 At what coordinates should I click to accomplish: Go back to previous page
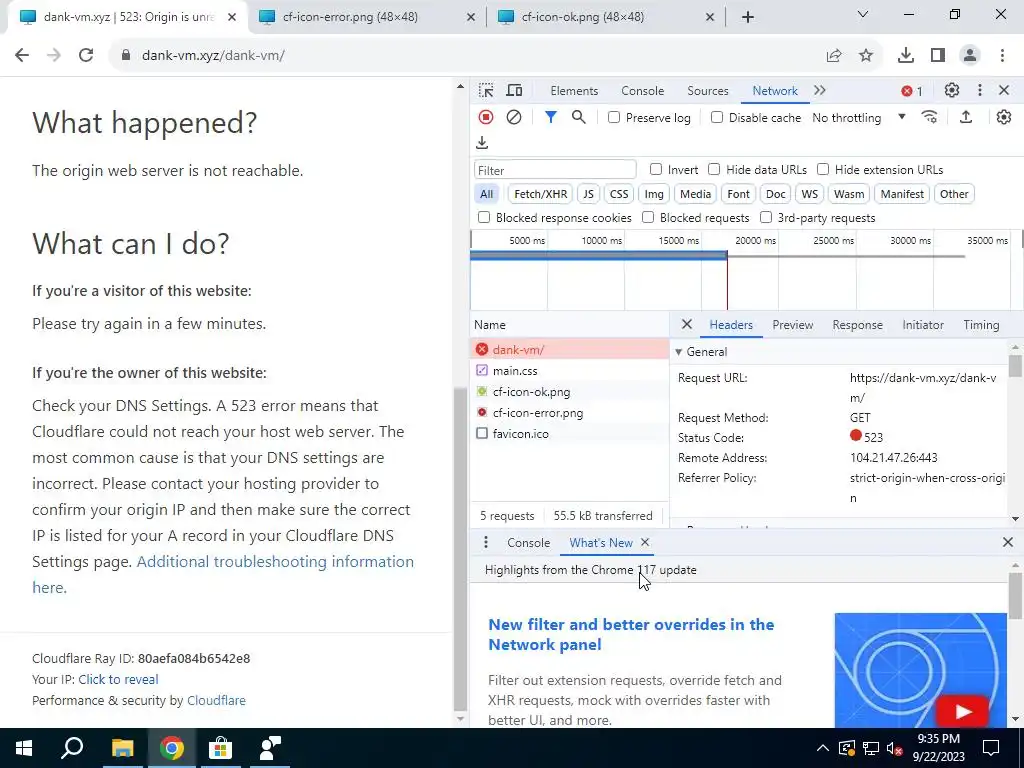22,55
